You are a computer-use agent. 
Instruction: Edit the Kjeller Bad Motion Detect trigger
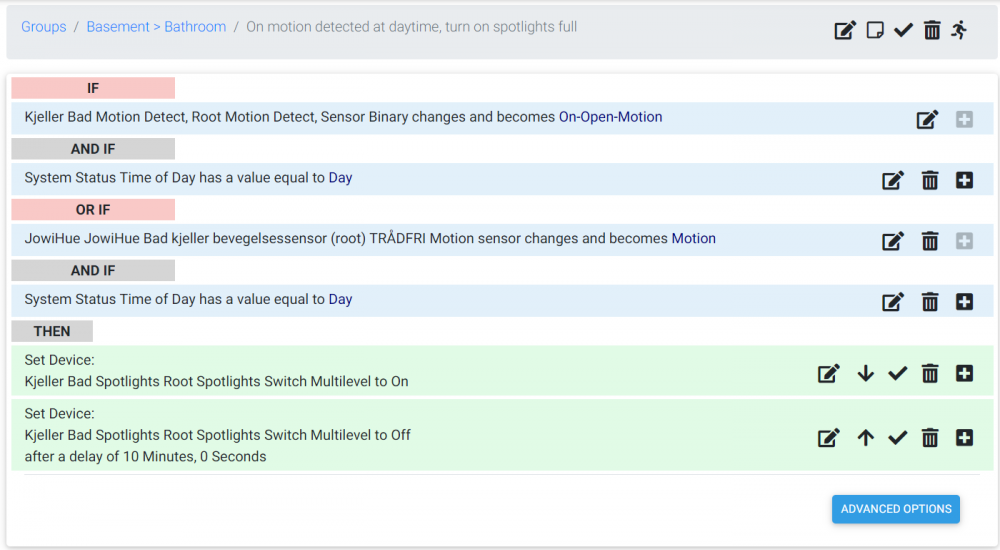pyautogui.click(x=927, y=119)
